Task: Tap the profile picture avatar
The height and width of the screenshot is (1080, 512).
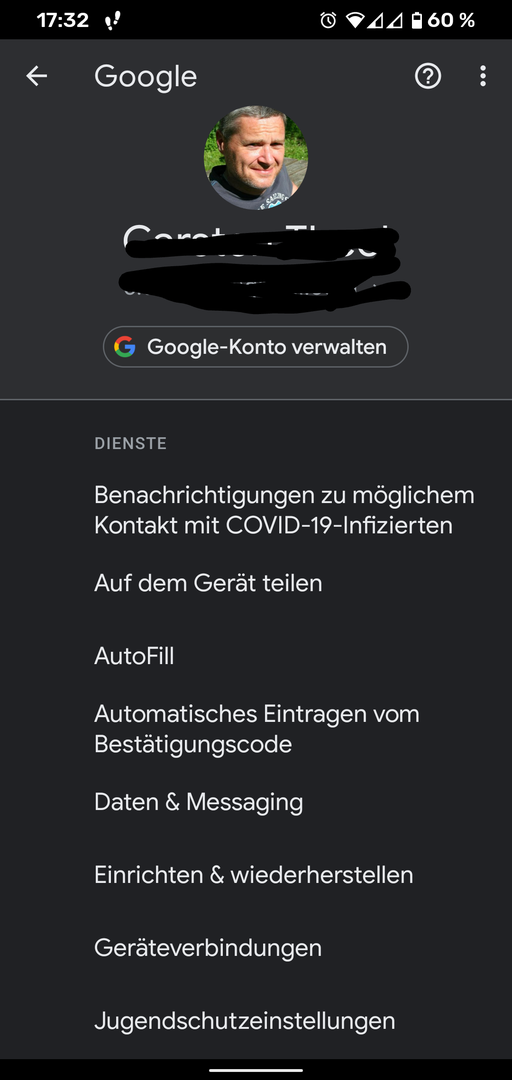Action: 256,158
